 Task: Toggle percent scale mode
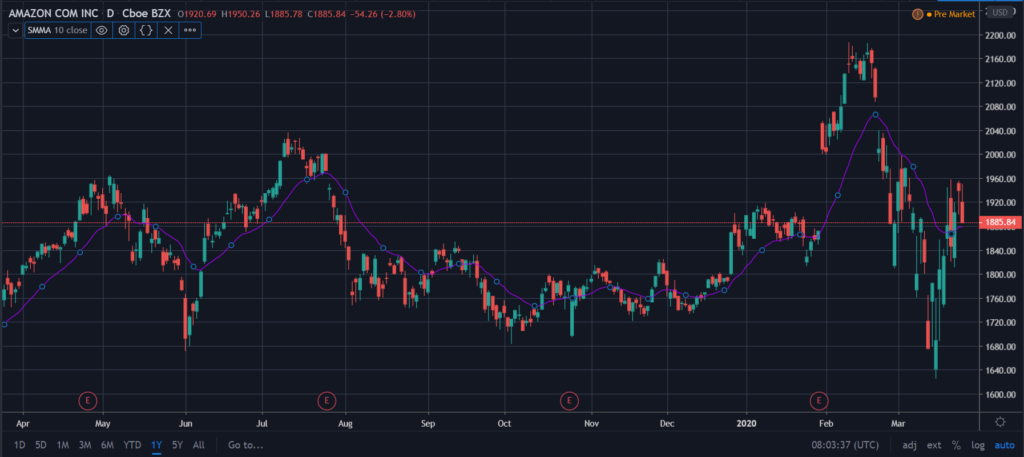[x=956, y=445]
